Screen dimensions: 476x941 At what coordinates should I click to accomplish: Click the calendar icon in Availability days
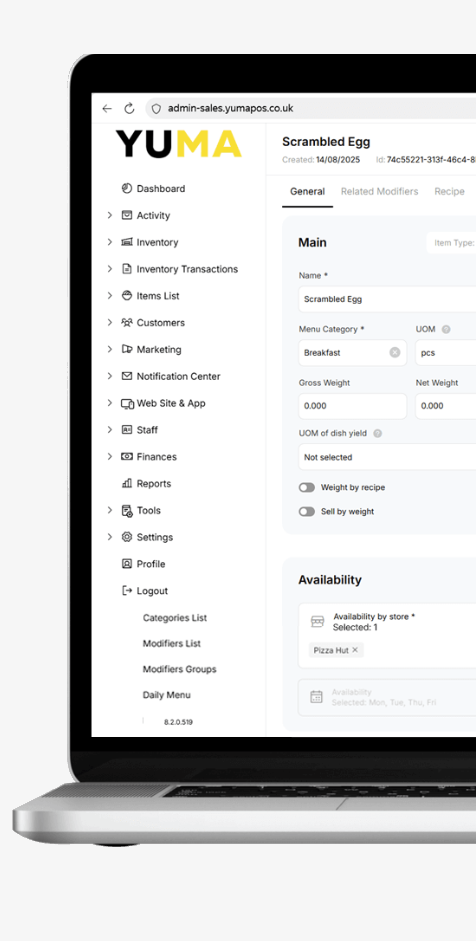[x=316, y=697]
